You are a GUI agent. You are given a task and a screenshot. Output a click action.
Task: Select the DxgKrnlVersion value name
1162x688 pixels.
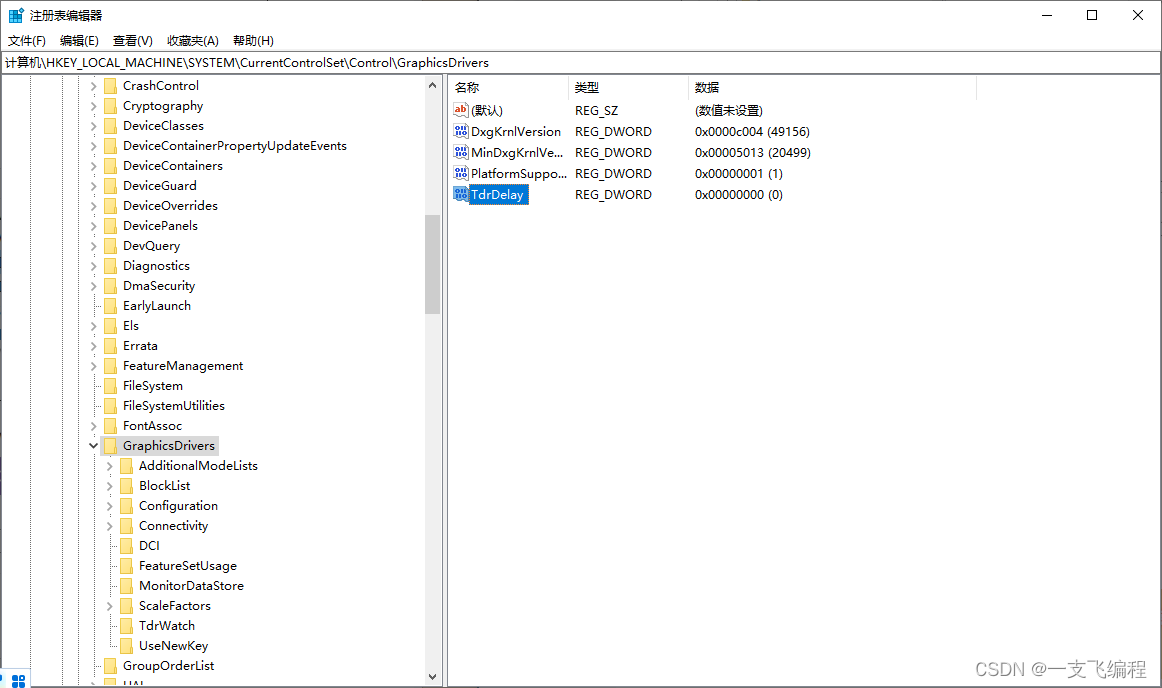pos(516,131)
